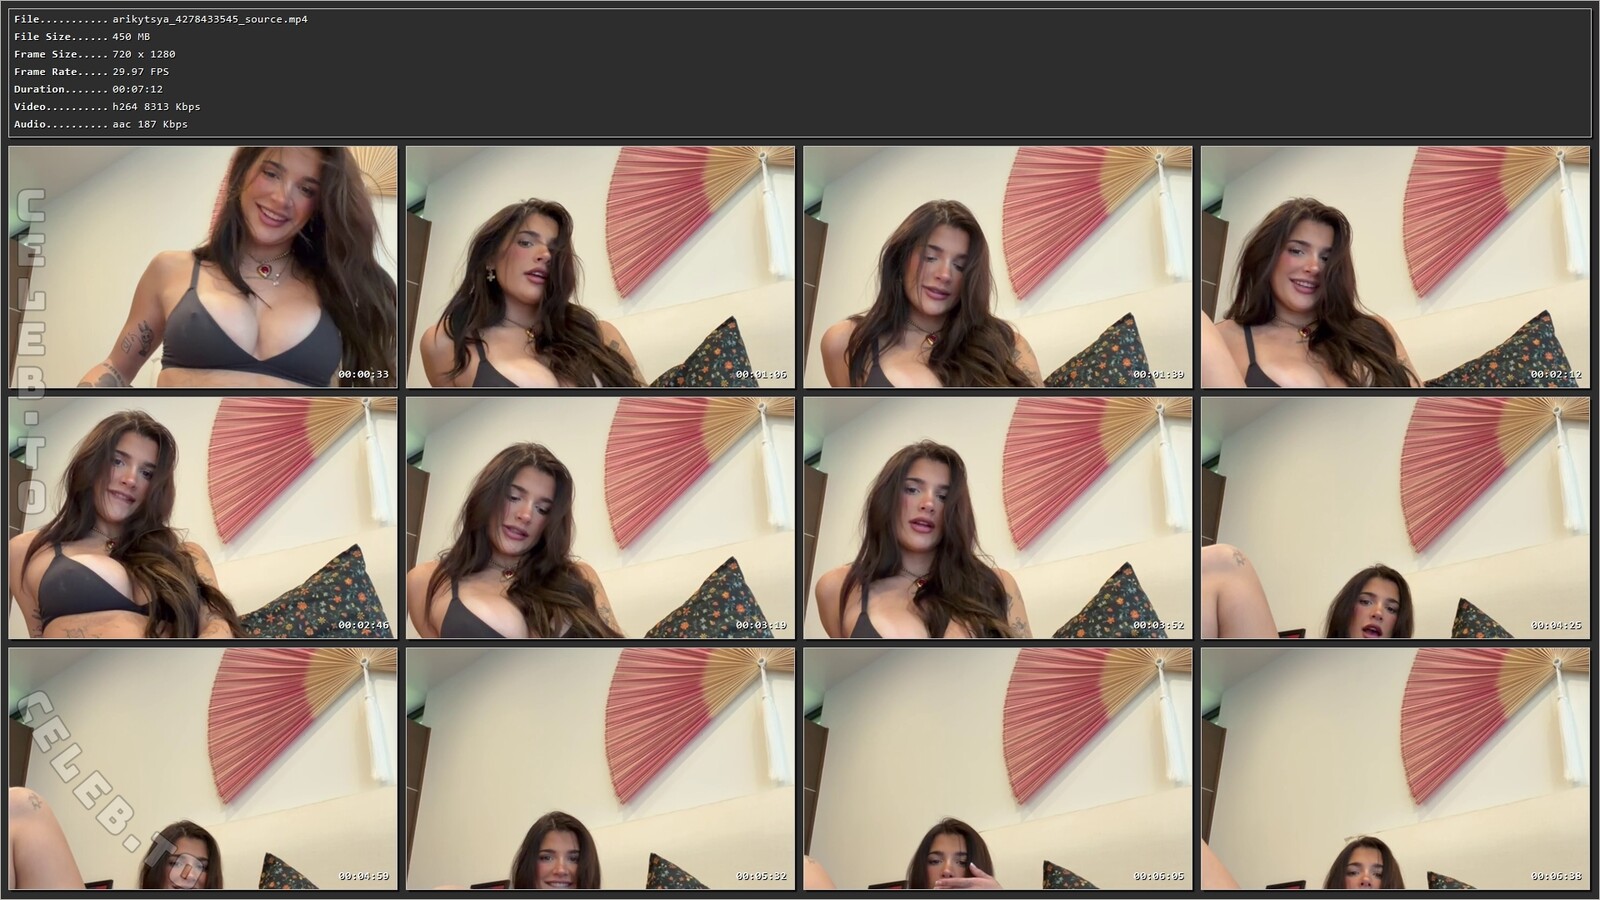The height and width of the screenshot is (900, 1600).
Task: Open the 00:02:46 preview frame
Action: pos(203,518)
